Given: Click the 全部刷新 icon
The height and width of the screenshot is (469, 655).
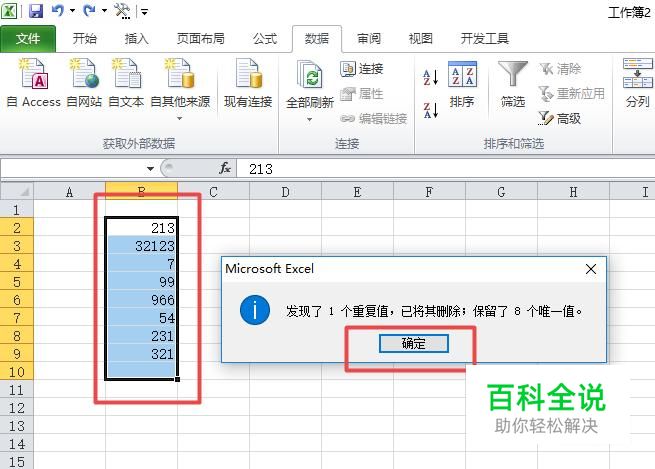Looking at the screenshot, I should (310, 74).
